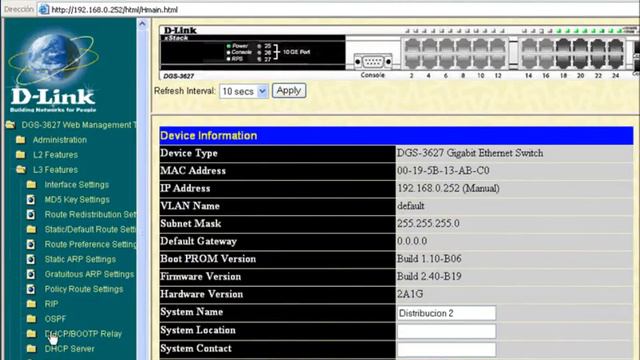Image resolution: width=640 pixels, height=360 pixels.
Task: Click the Route Preference Settings page icon
Action: (x=31, y=244)
